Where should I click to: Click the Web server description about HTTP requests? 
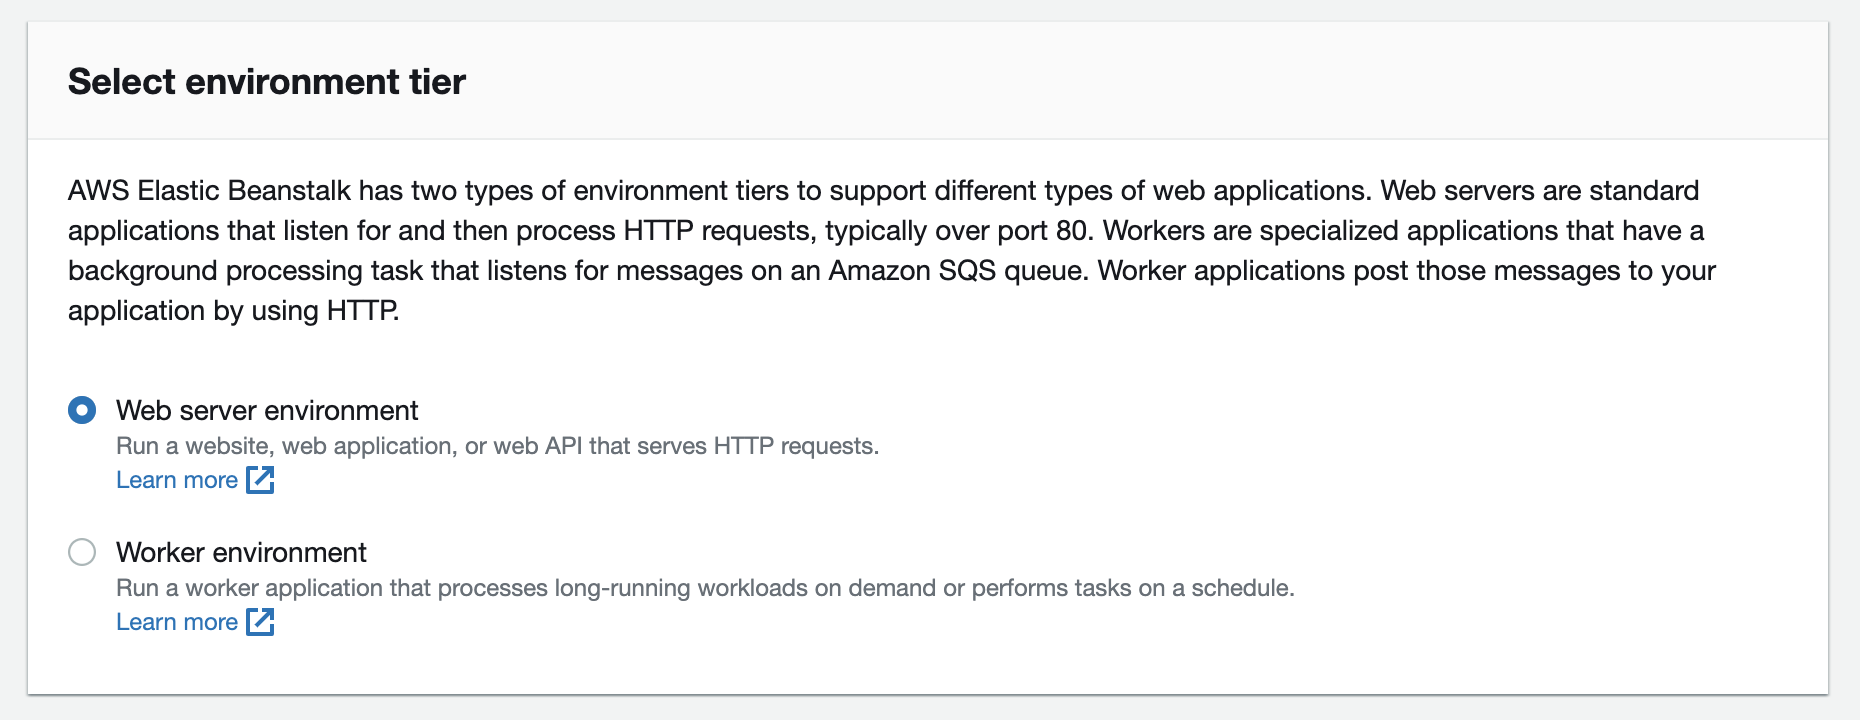coord(497,446)
